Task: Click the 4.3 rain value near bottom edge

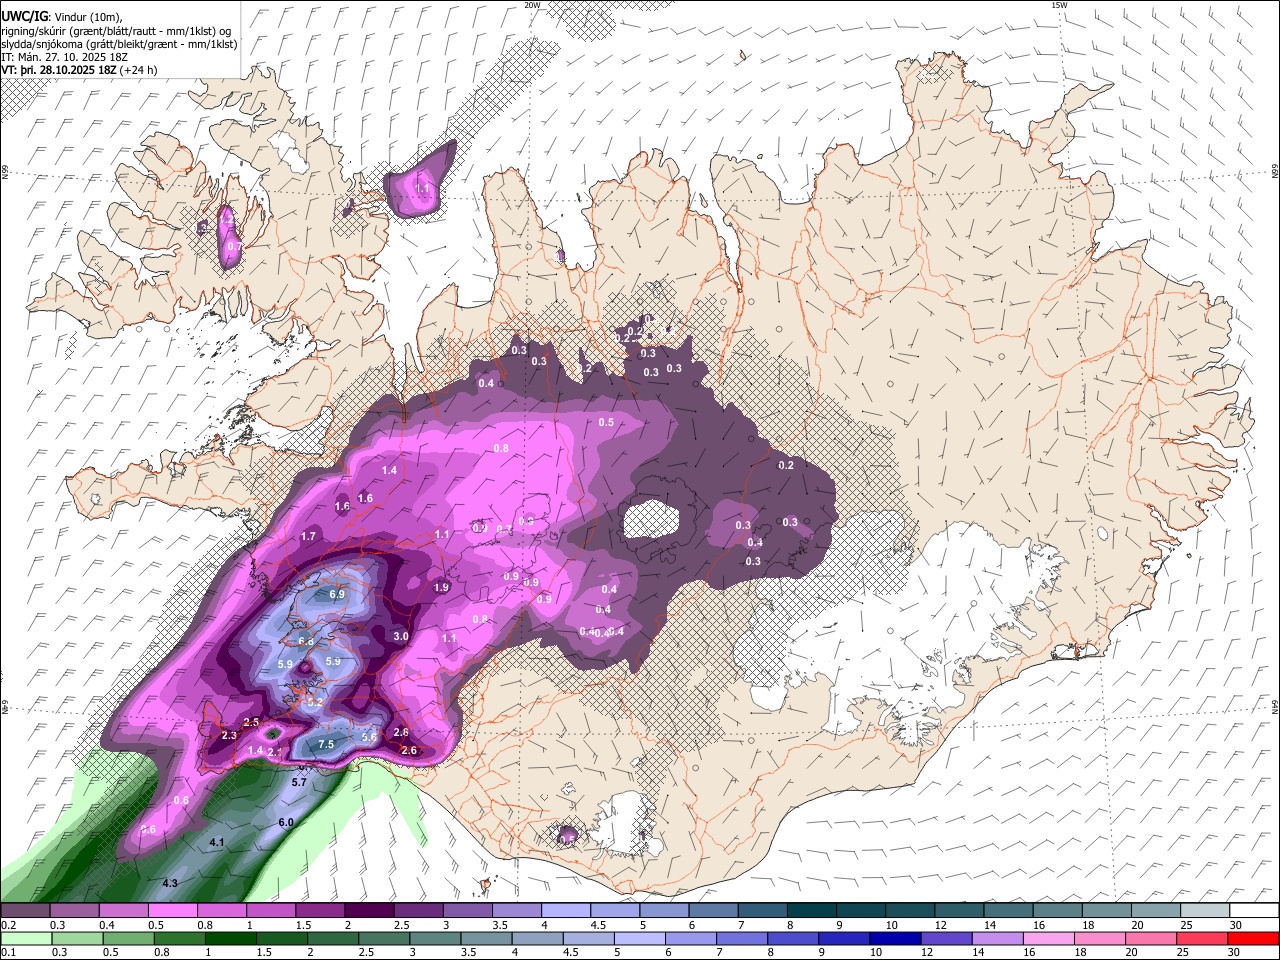Action: [x=170, y=883]
